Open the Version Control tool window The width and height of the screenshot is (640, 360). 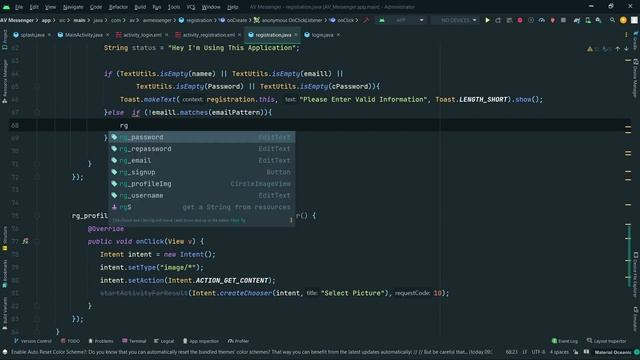[x=33, y=341]
